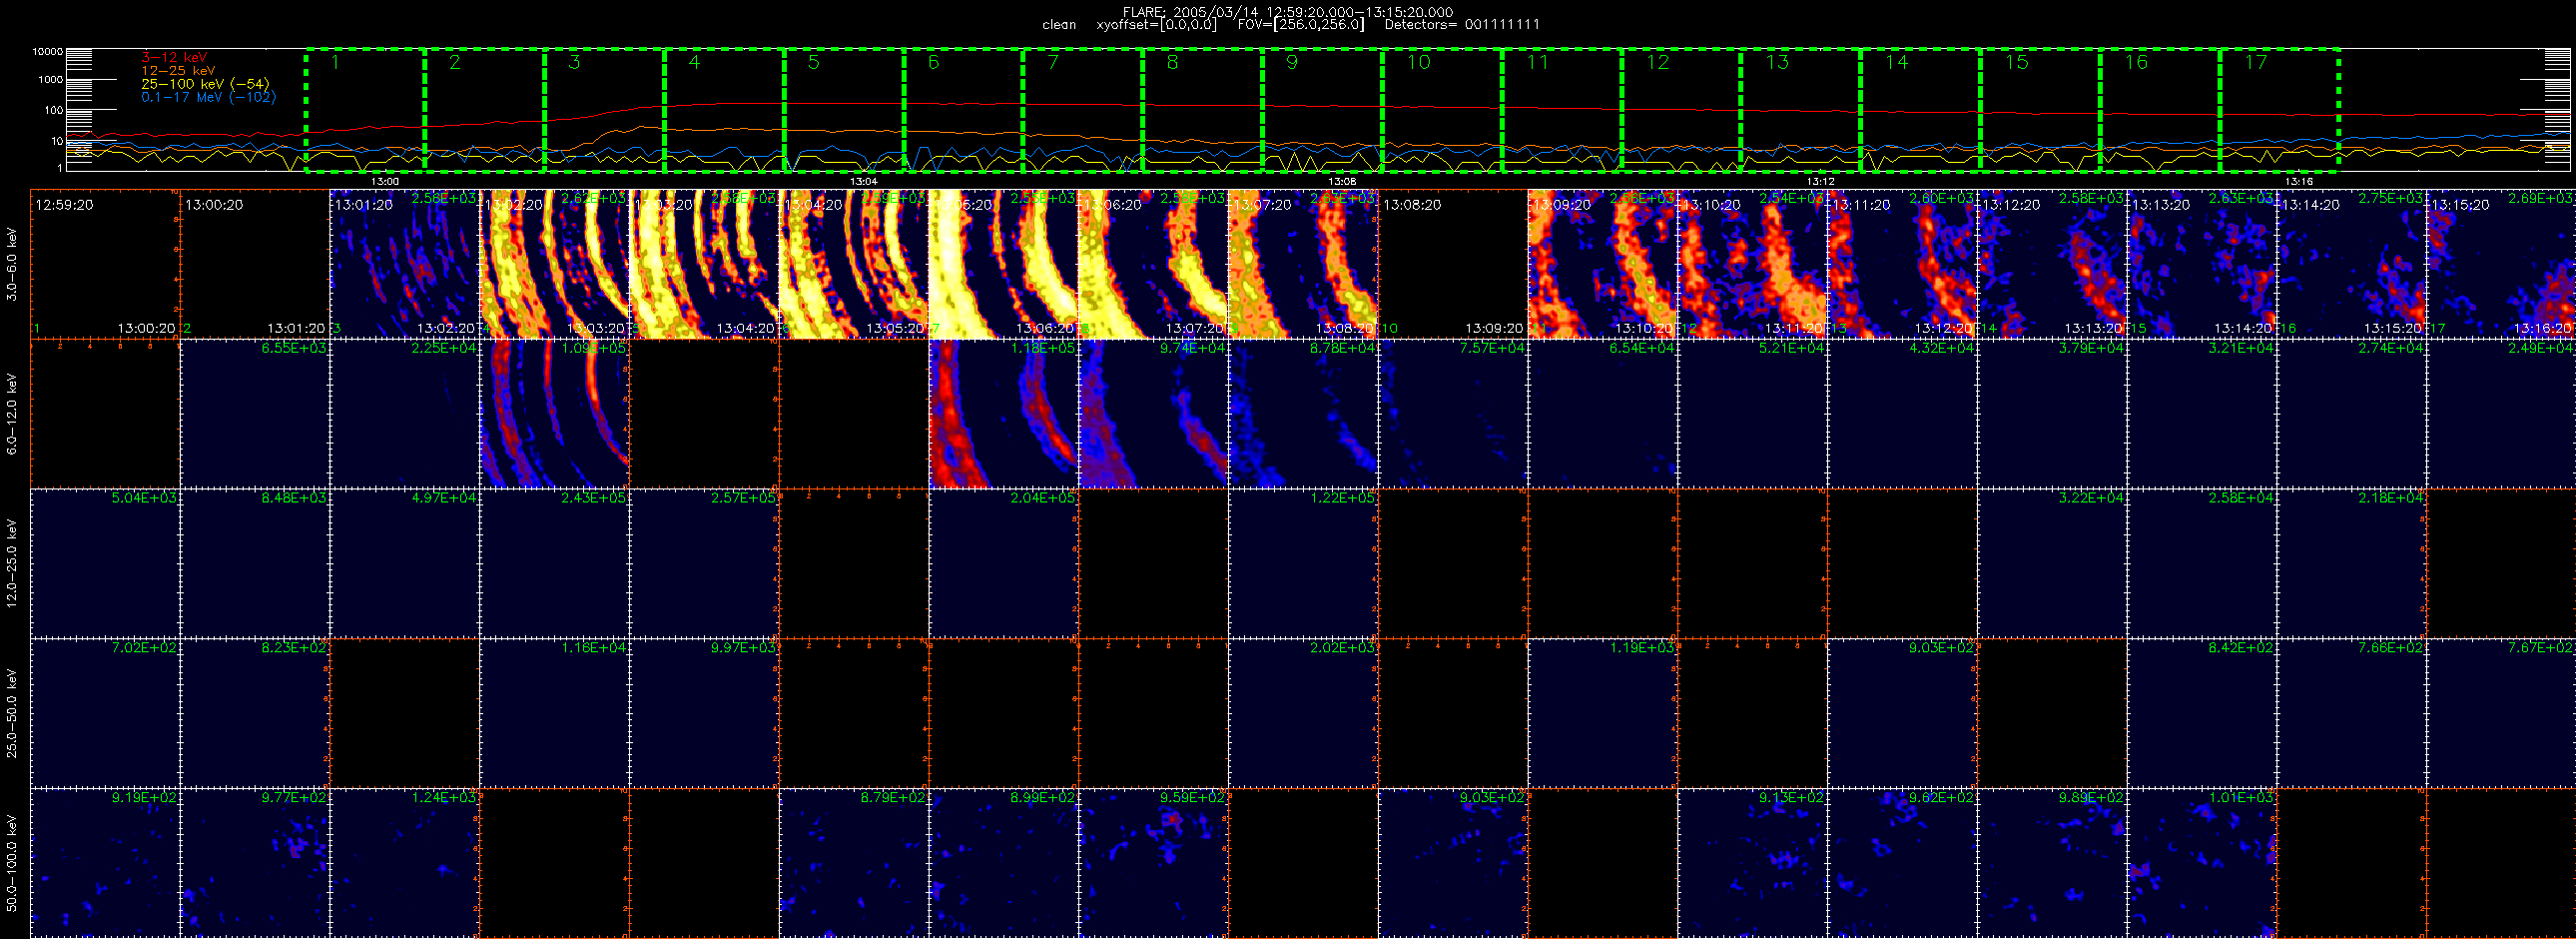Screen dimensions: 2576x939
Task: Select interval 13 marker in the light curve
Action: click(1777, 62)
